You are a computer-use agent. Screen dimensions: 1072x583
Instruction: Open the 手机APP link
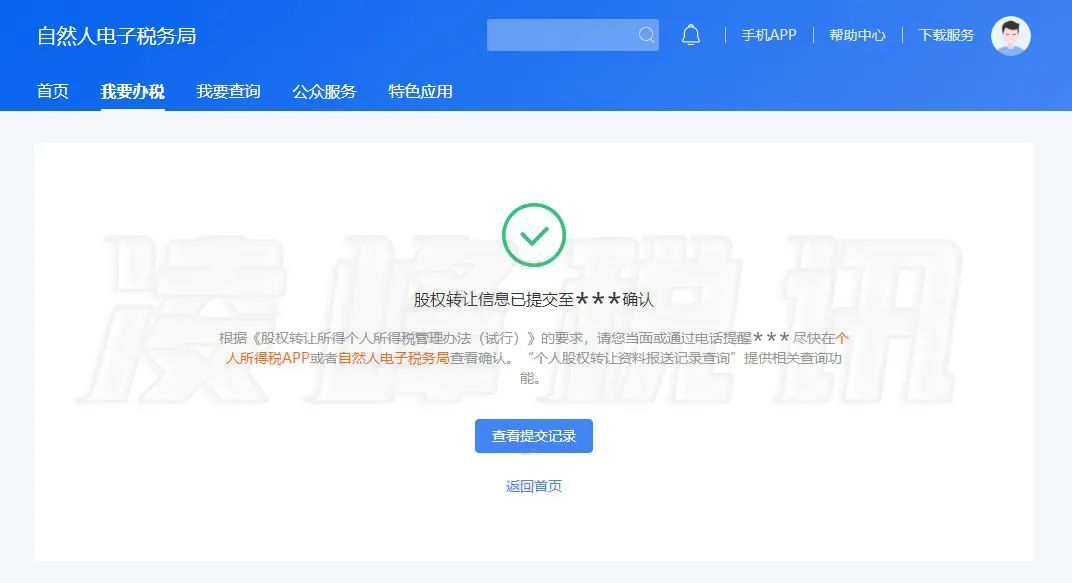click(x=768, y=35)
